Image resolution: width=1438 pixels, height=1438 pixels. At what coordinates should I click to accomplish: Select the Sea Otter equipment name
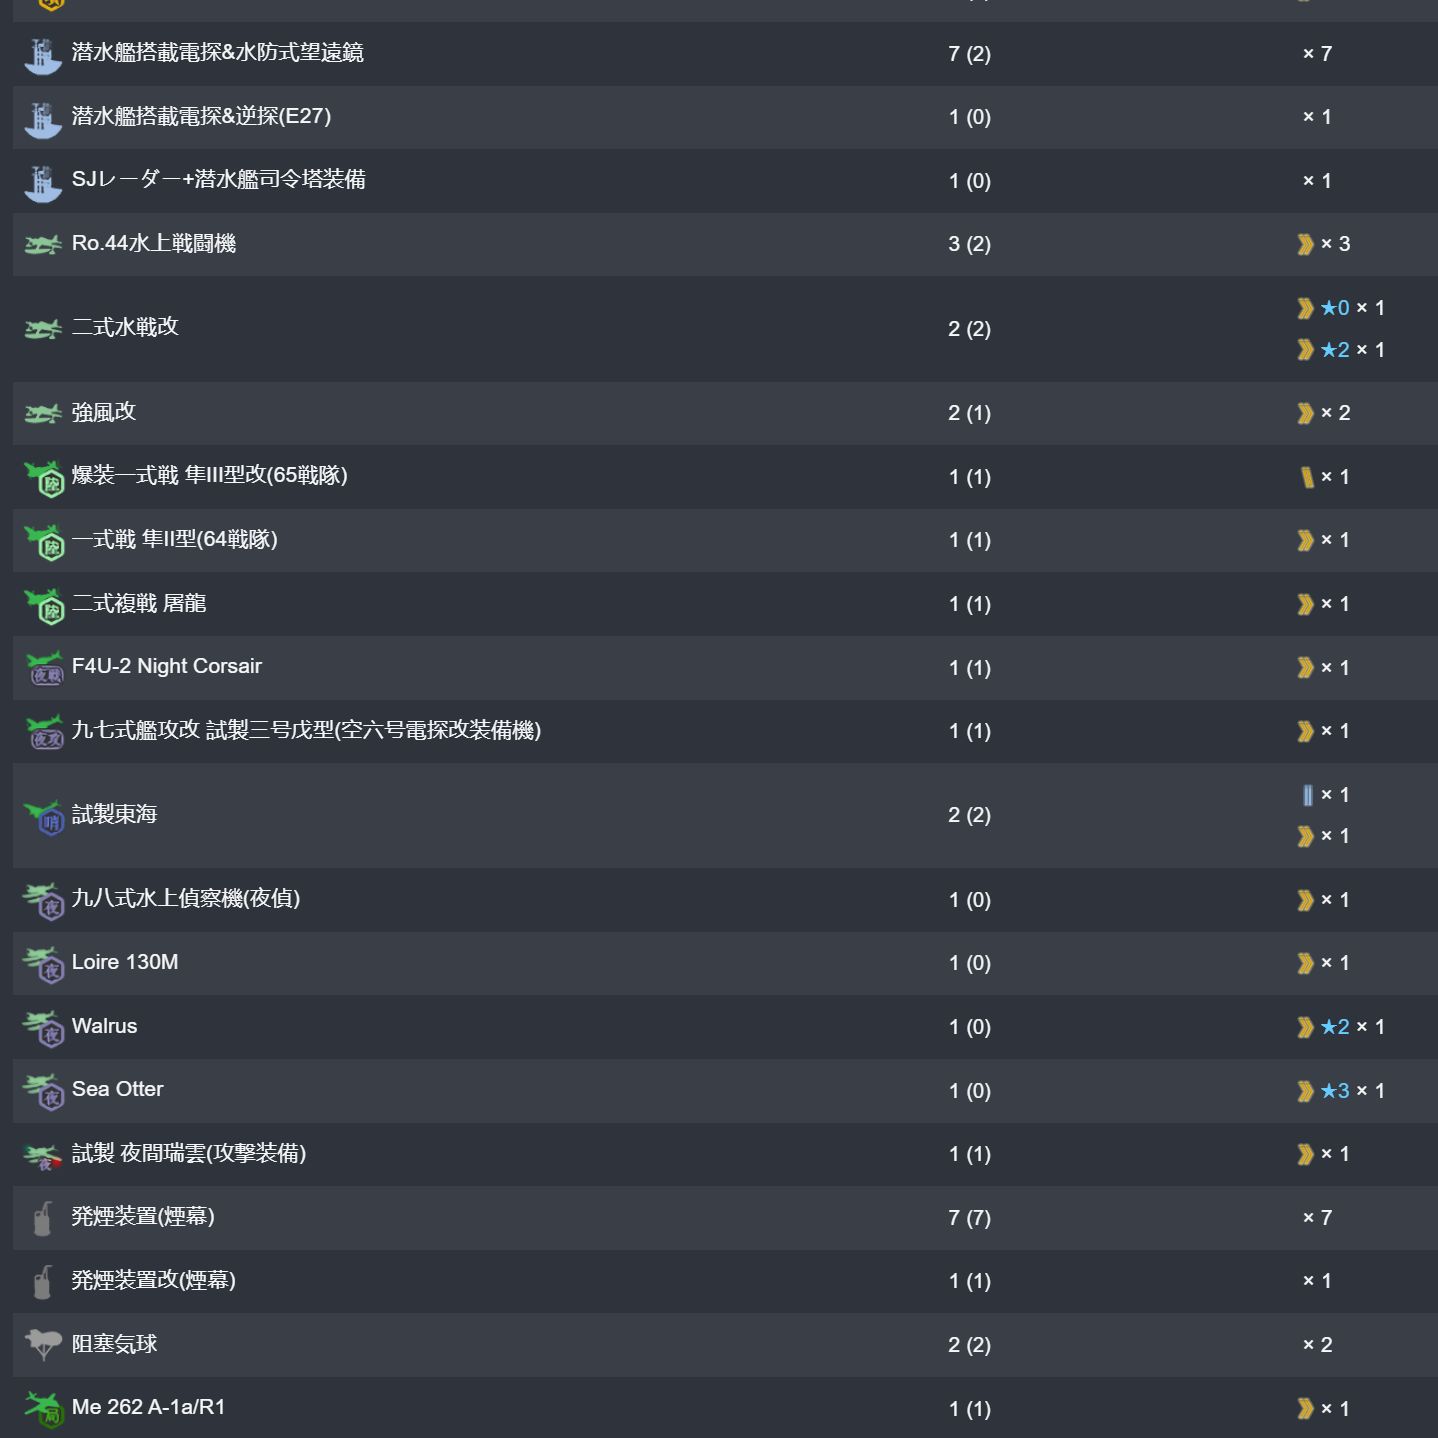pyautogui.click(x=117, y=1089)
